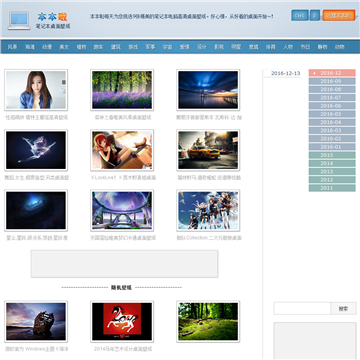Open the 动物 category
The width and height of the screenshot is (360, 360).
tap(339, 47)
